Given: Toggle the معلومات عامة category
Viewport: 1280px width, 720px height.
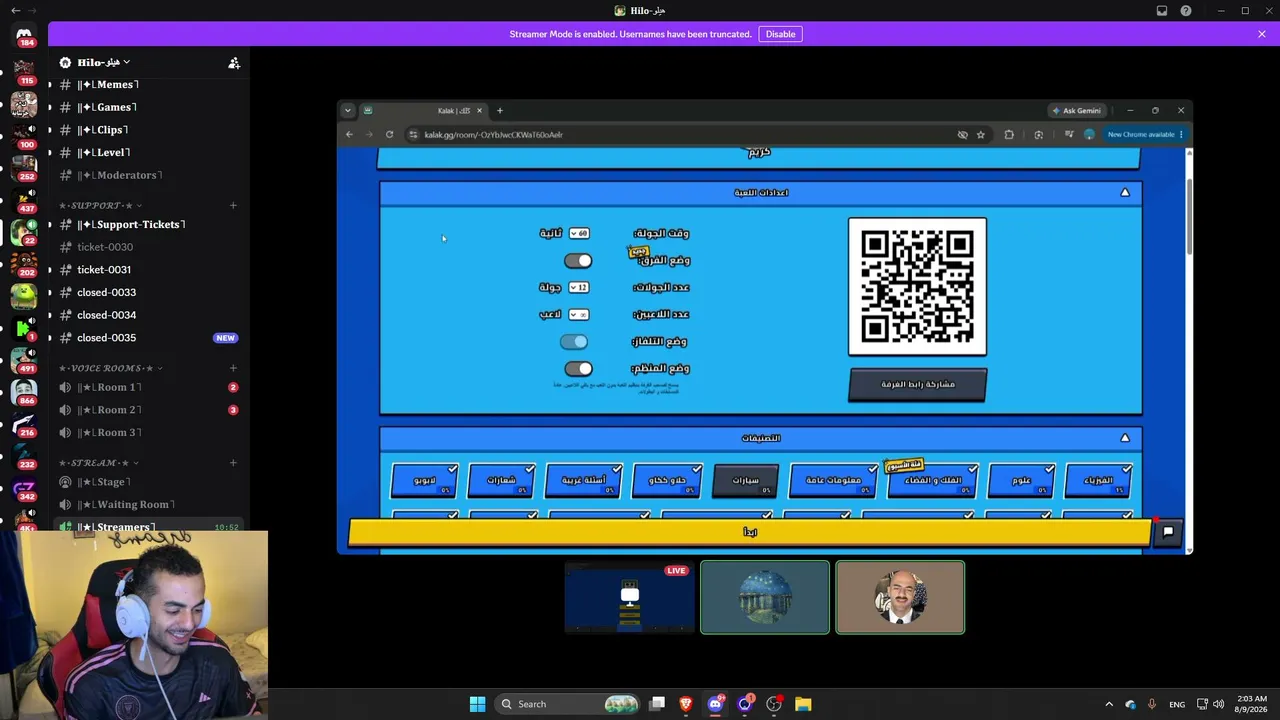Looking at the screenshot, I should coord(834,481).
